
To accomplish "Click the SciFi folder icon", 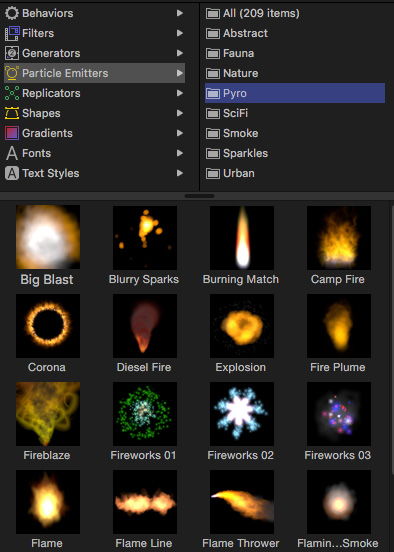I will pos(213,114).
